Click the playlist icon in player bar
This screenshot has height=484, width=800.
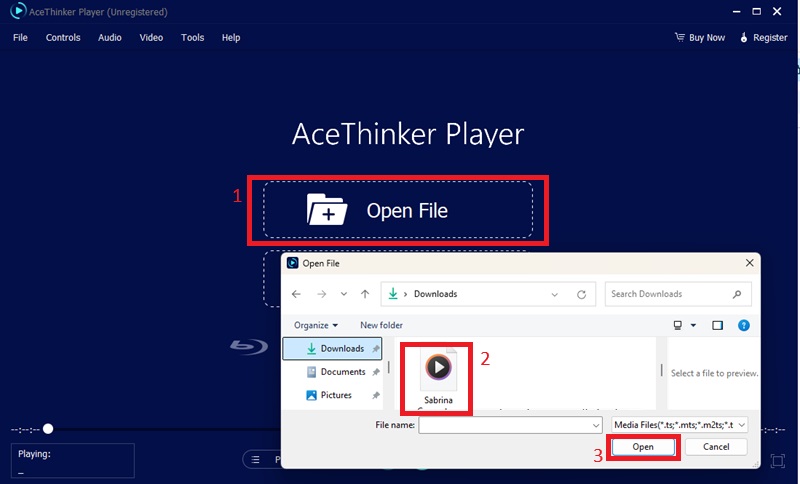(x=256, y=460)
